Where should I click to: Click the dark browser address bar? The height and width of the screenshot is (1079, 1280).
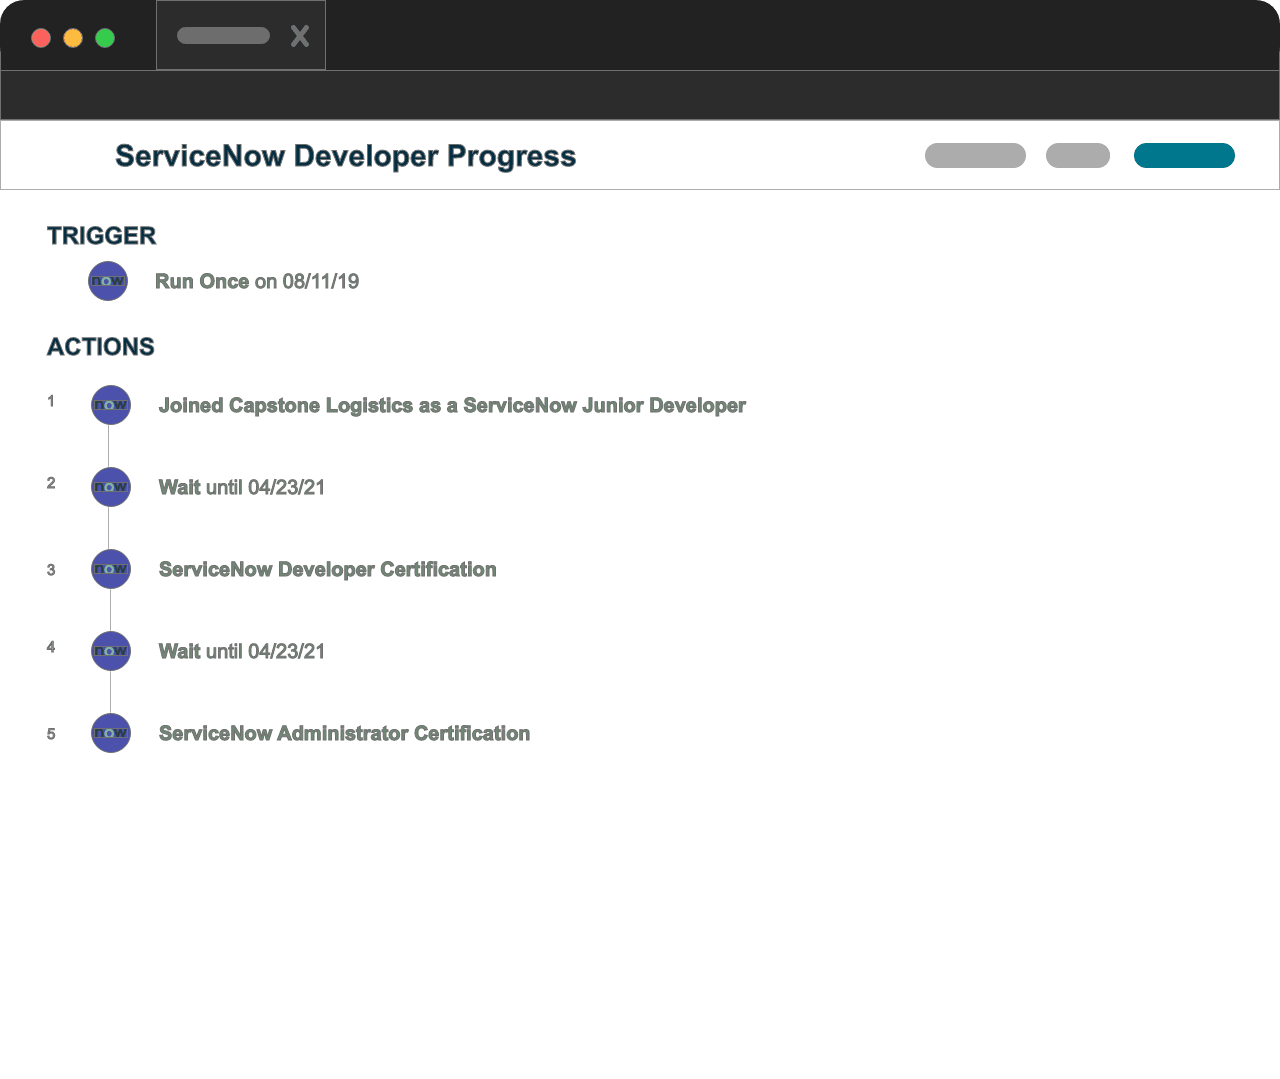click(640, 95)
